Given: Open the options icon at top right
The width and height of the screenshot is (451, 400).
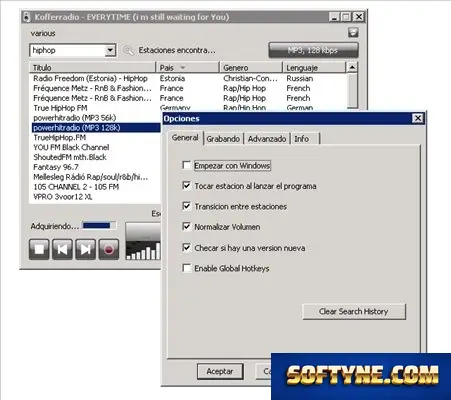Looking at the screenshot, I should [x=353, y=32].
